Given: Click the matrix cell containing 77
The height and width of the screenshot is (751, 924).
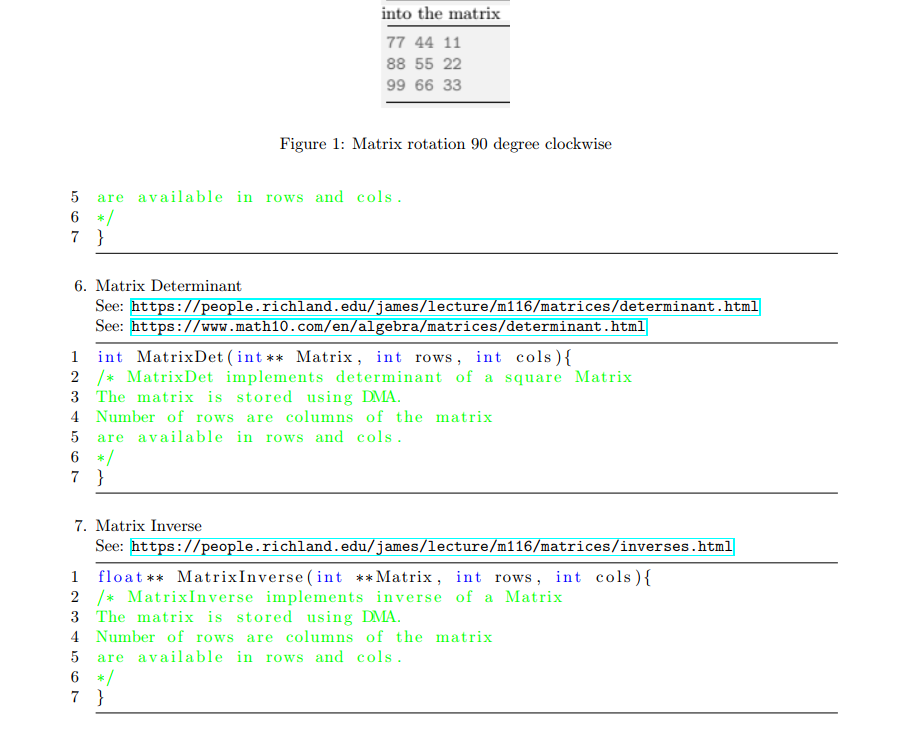Looking at the screenshot, I should pyautogui.click(x=395, y=43).
